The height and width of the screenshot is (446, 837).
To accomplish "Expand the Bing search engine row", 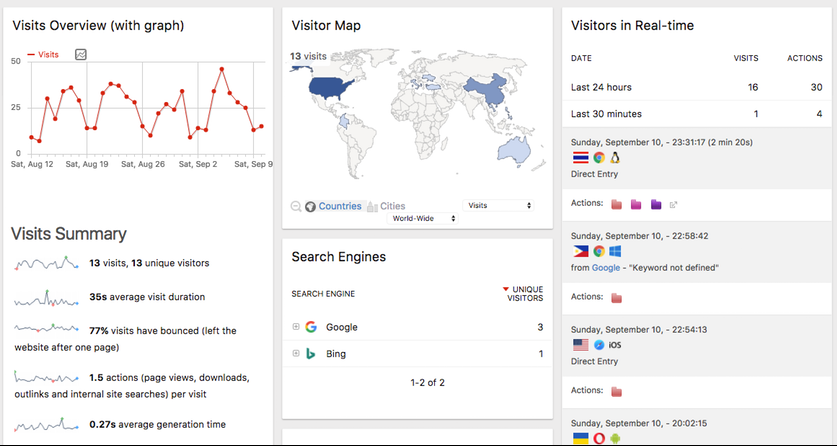I will tap(296, 353).
